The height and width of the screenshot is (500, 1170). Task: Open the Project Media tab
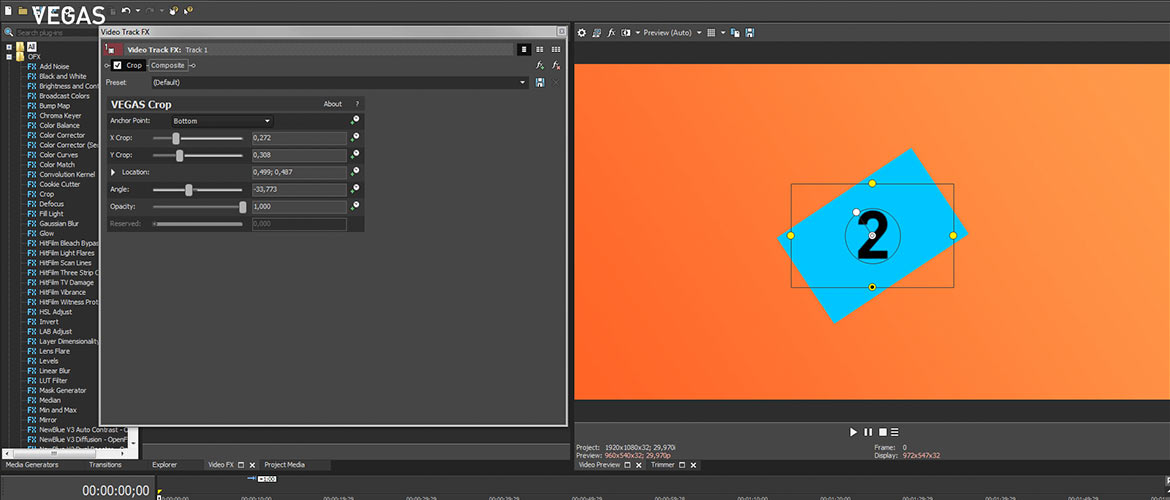pos(283,465)
